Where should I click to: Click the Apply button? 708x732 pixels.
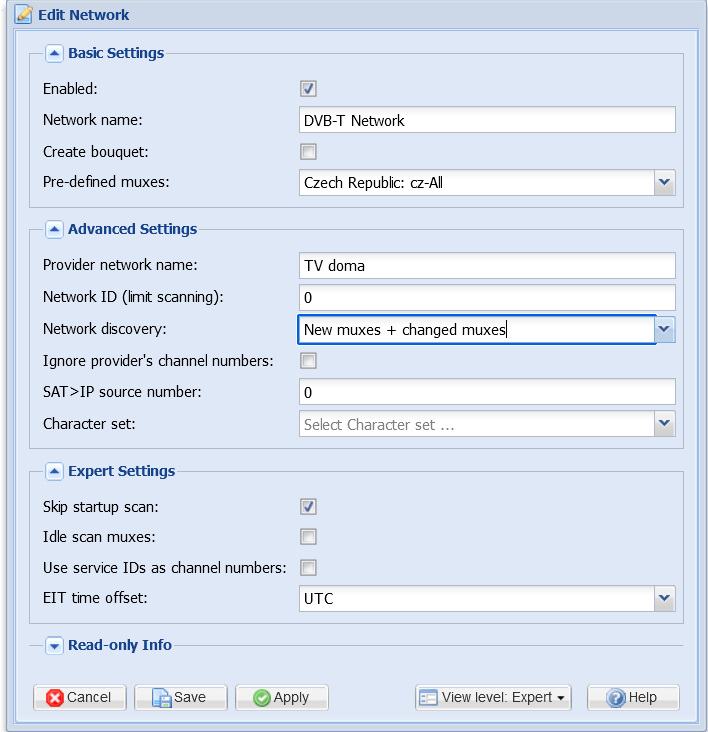coord(281,697)
